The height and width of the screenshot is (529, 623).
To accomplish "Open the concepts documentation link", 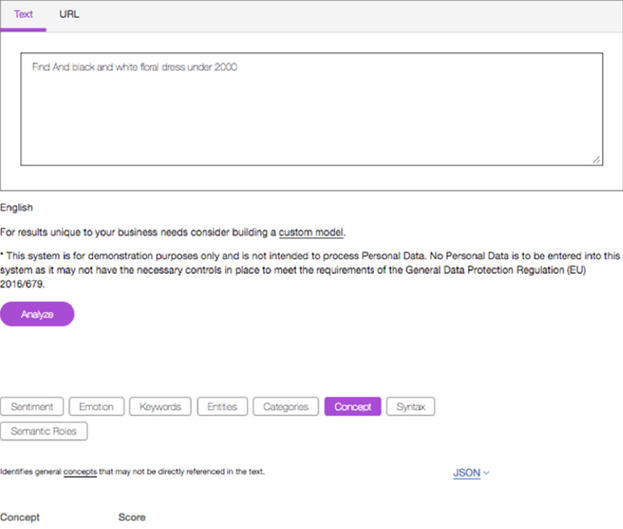I will [x=80, y=472].
